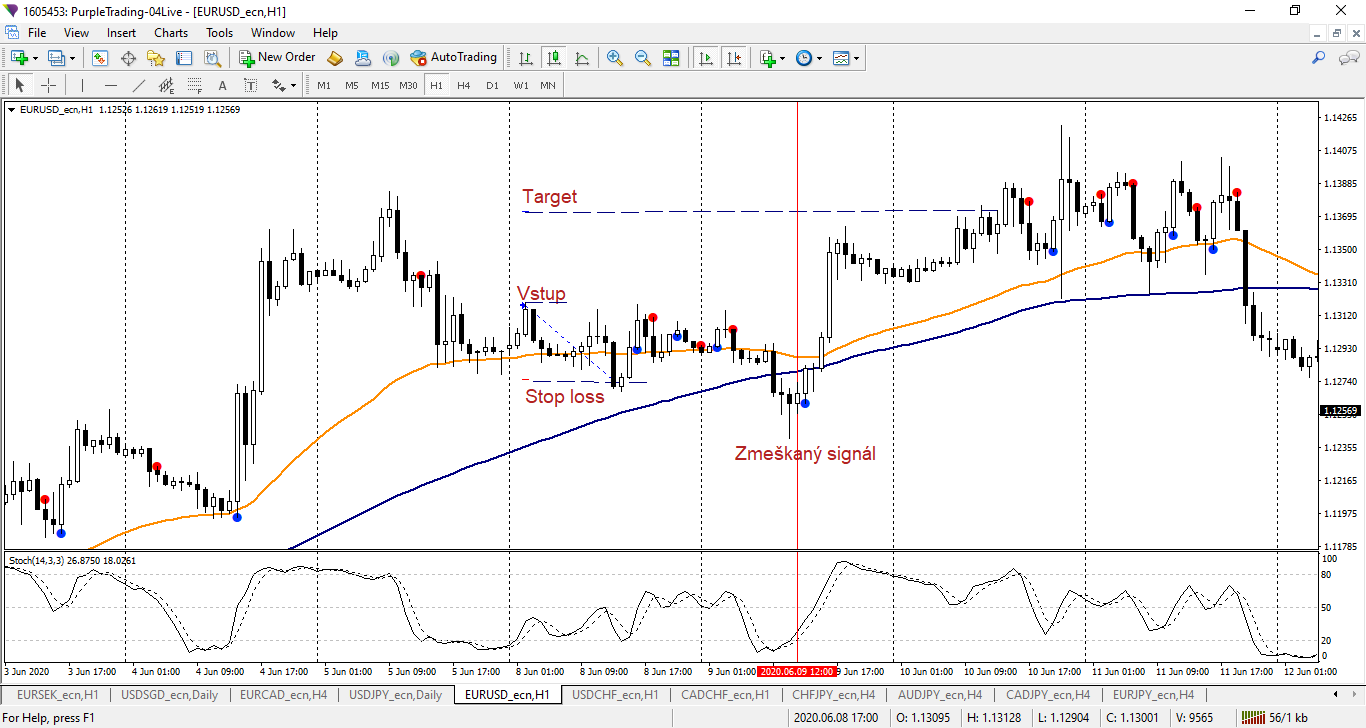Screen dimensions: 1366x728
Task: Select the M1 timeframe button
Action: pyautogui.click(x=324, y=85)
